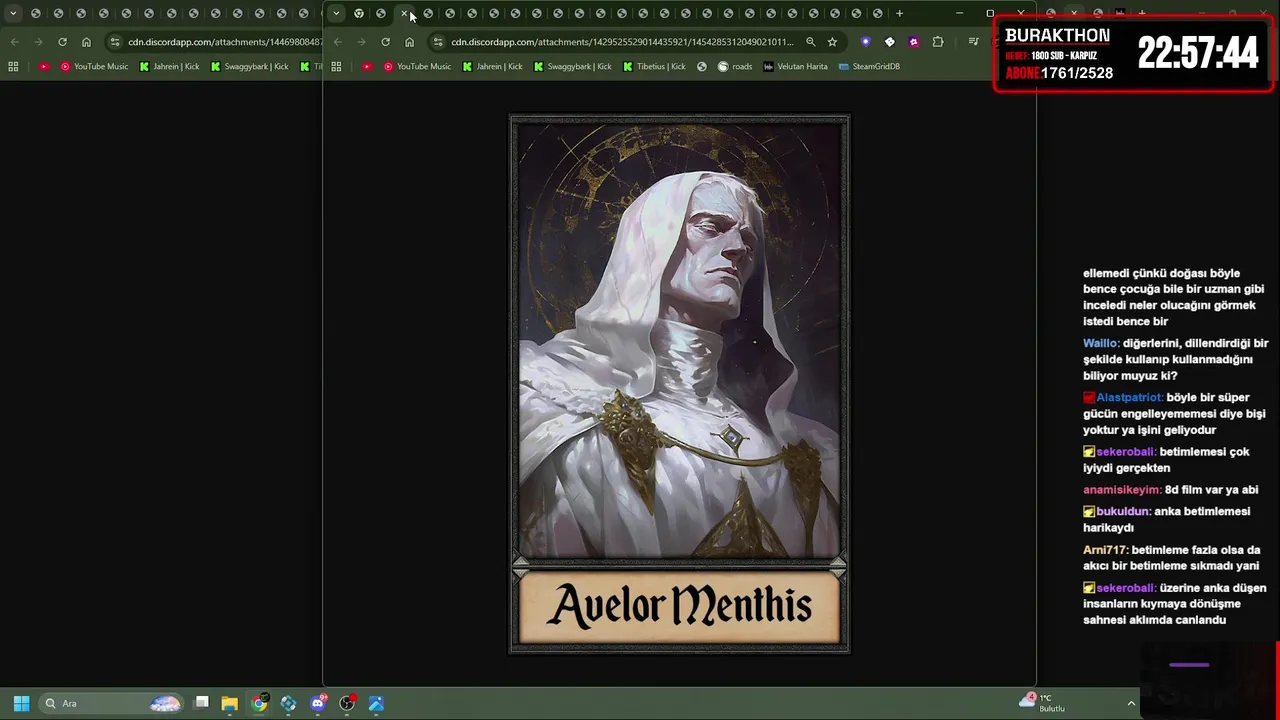Open Swaggybark | Kick bookmark in front window
Image resolution: width=1280 pixels, height=720 pixels.
[x=573, y=66]
